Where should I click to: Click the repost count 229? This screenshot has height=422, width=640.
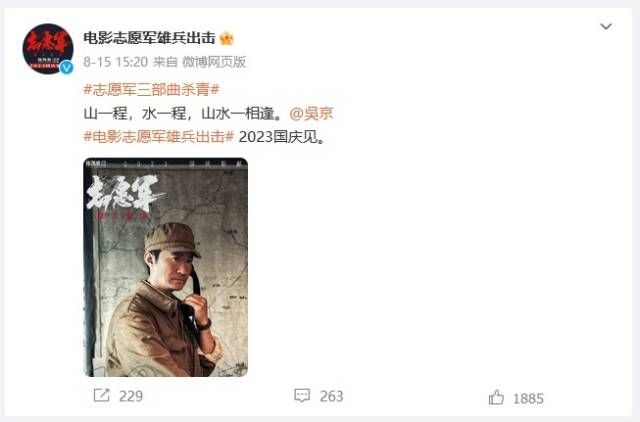(x=131, y=396)
